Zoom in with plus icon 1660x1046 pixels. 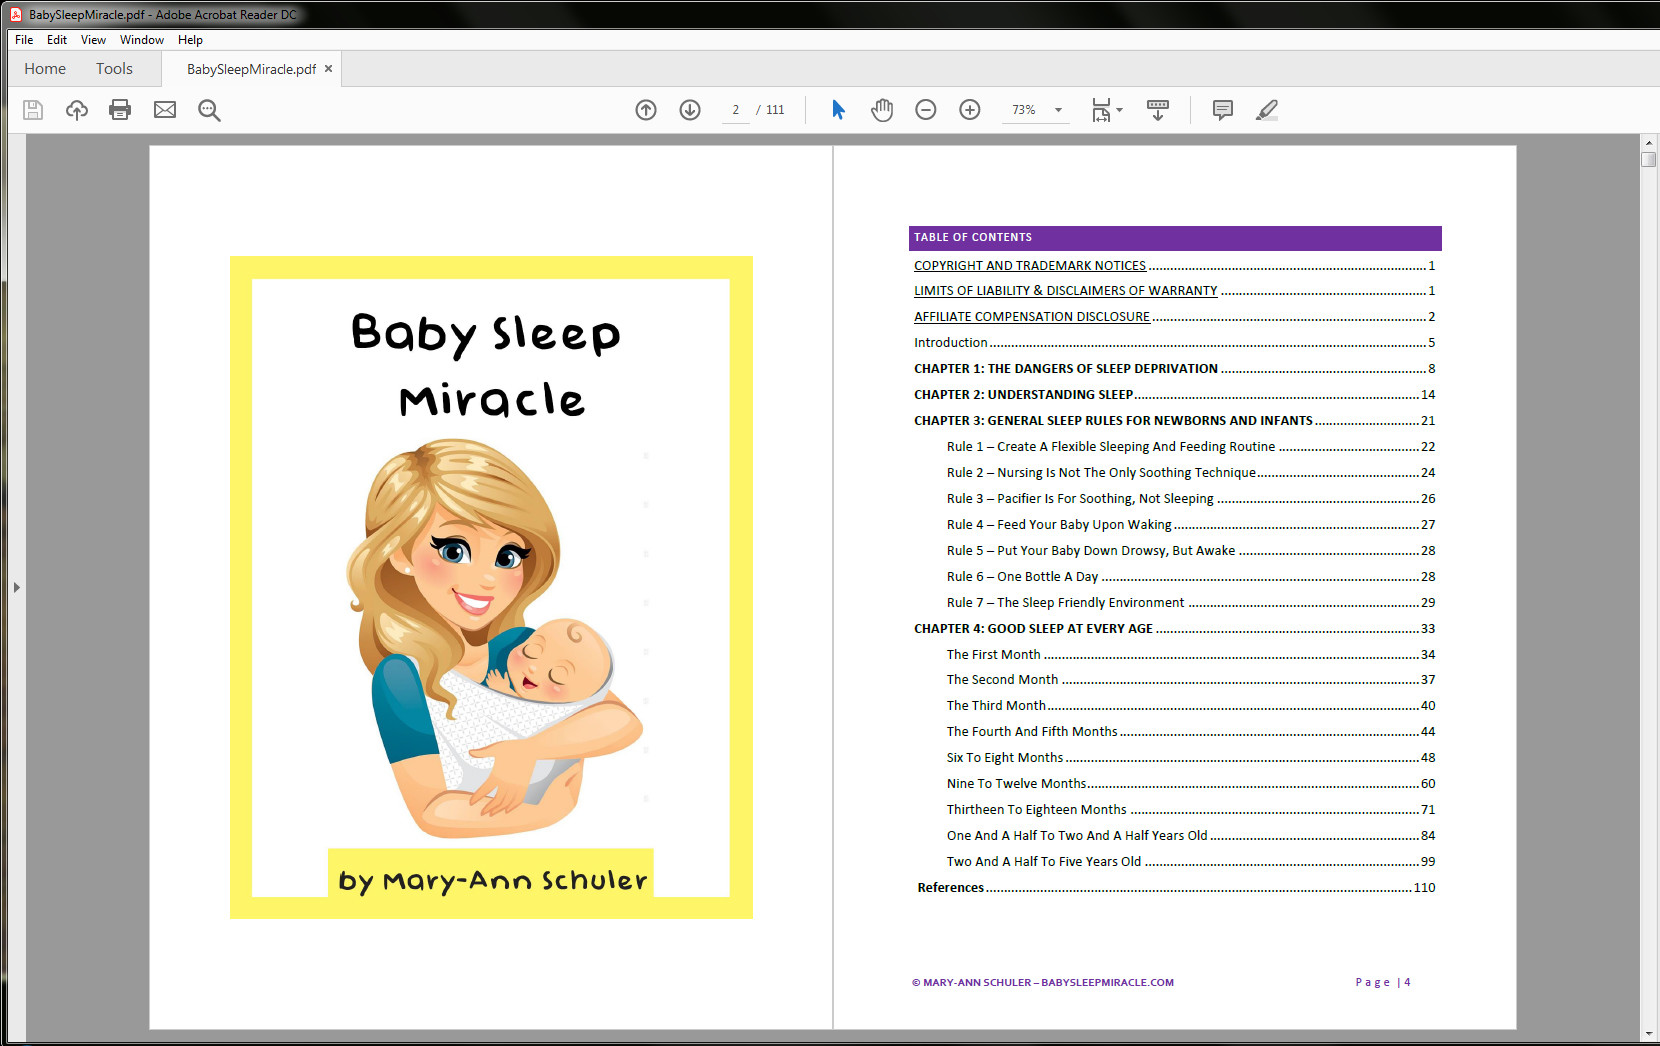tap(970, 110)
